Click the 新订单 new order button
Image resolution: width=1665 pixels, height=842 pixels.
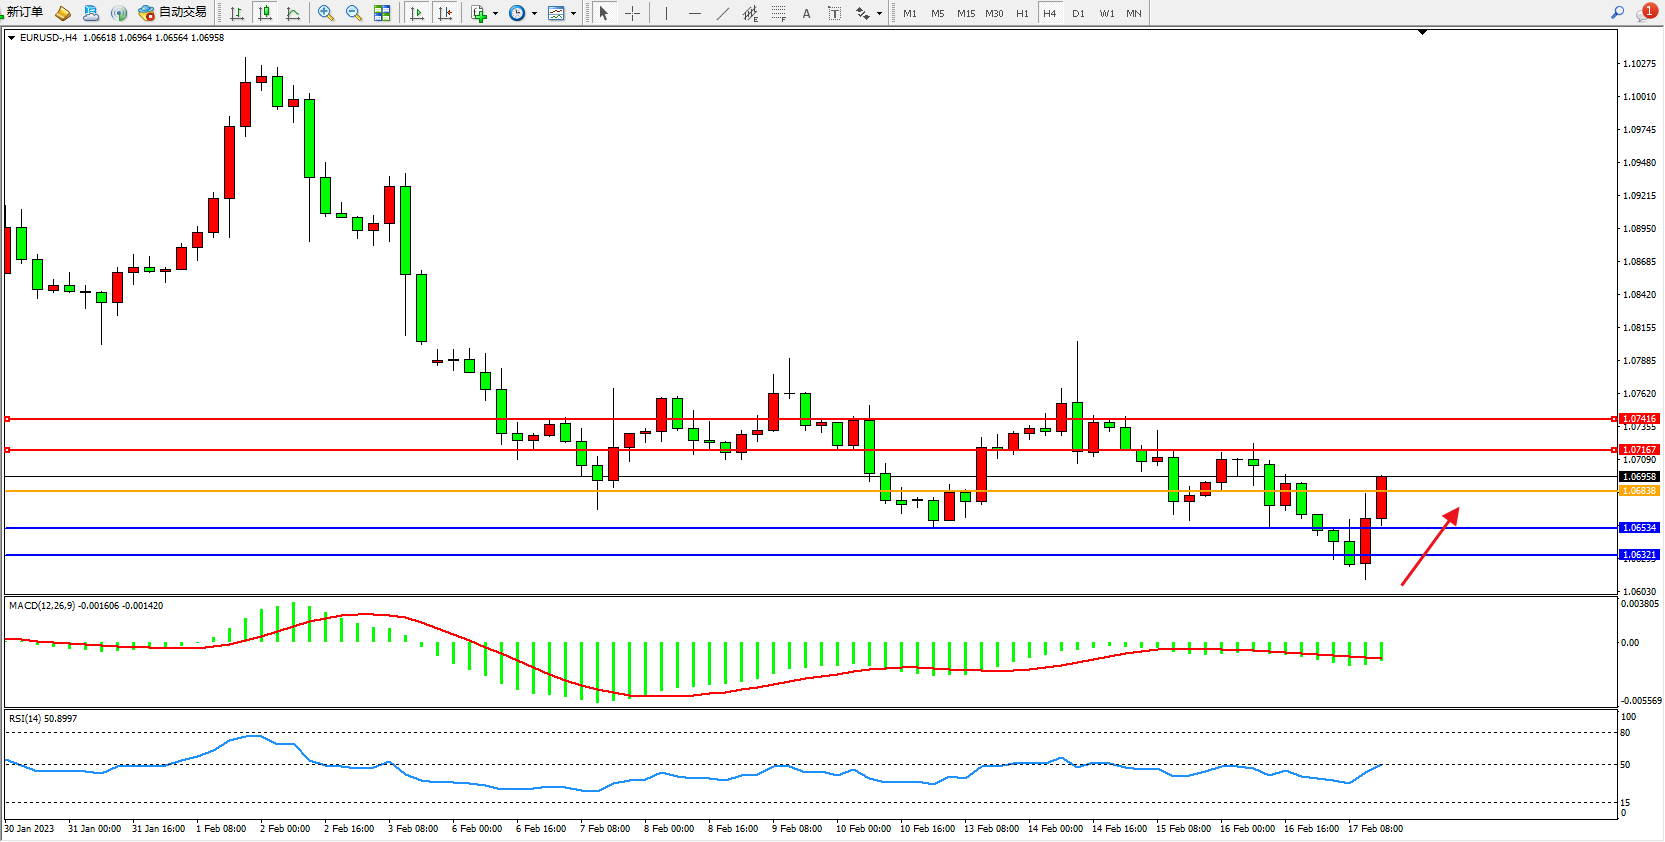coord(22,12)
